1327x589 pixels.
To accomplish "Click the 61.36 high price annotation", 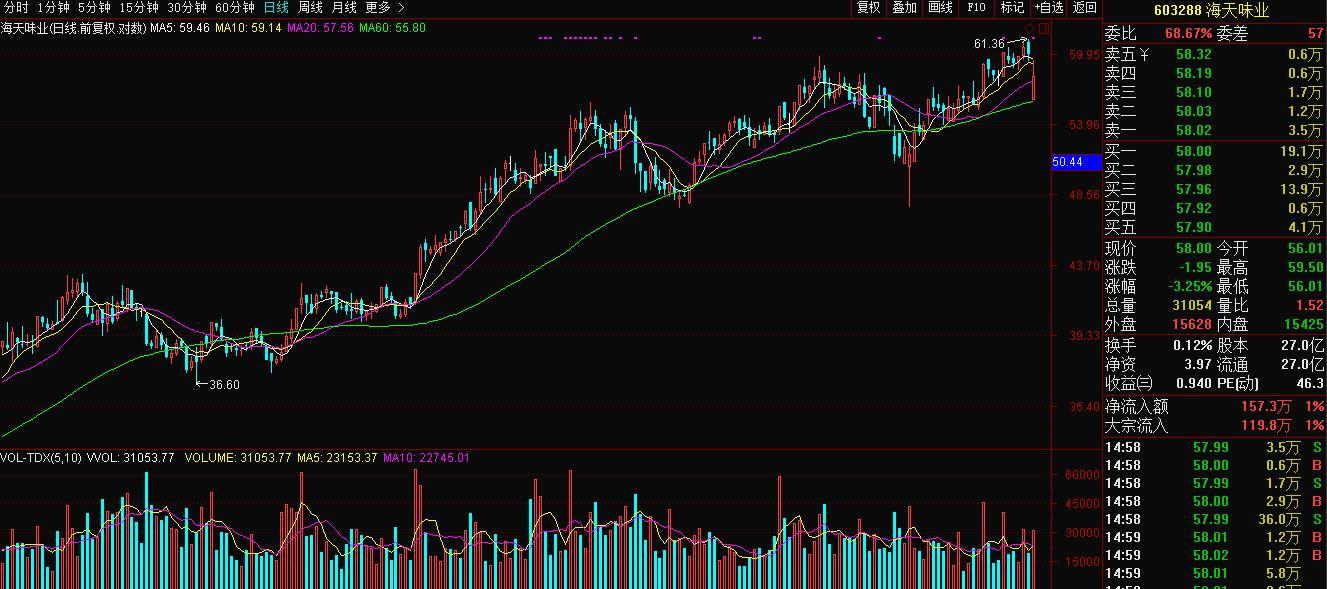I will (x=988, y=44).
